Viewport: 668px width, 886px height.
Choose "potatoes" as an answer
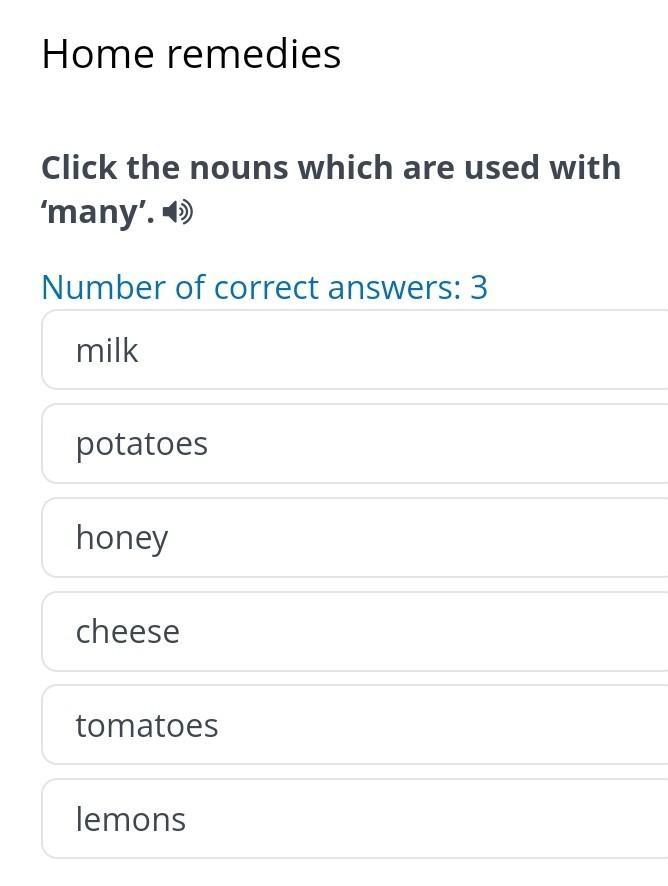click(354, 443)
